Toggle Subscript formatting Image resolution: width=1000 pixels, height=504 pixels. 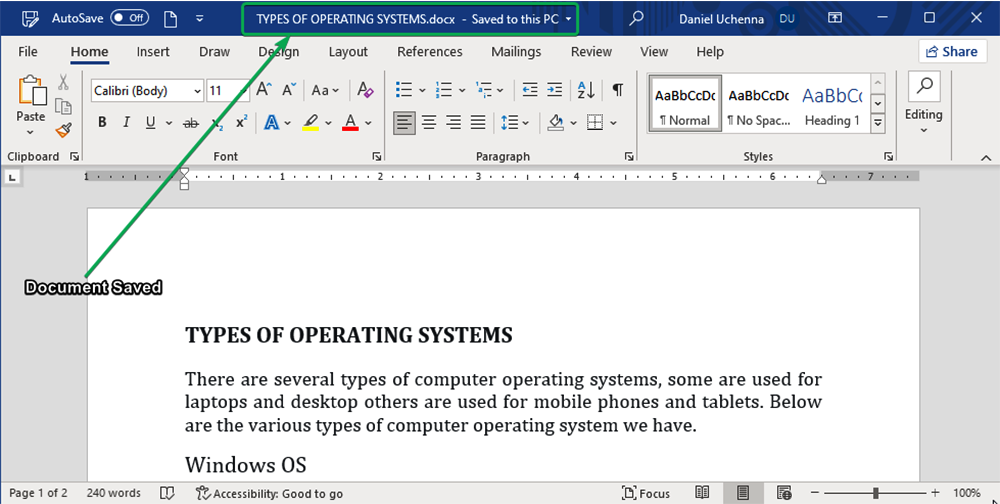[x=217, y=123]
